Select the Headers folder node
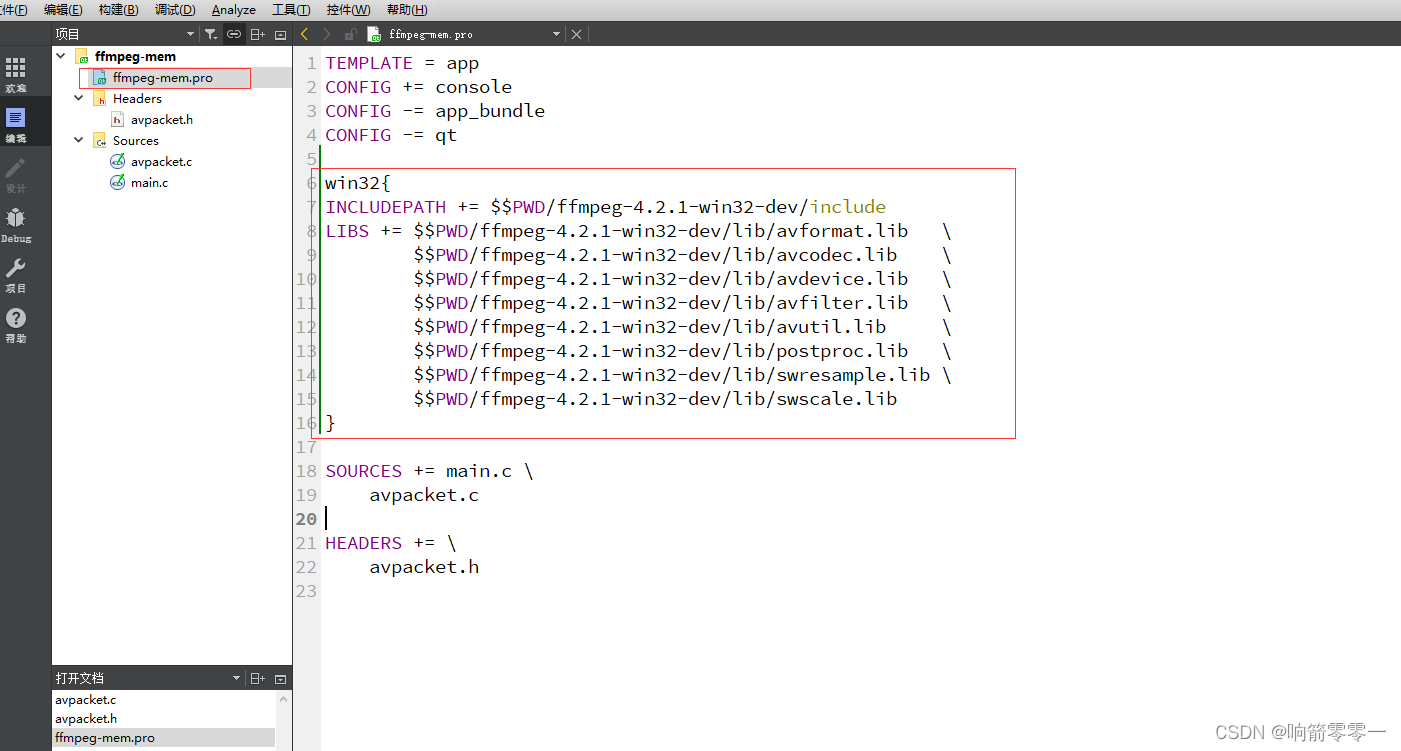Viewport: 1401px width, 751px height. tap(137, 98)
